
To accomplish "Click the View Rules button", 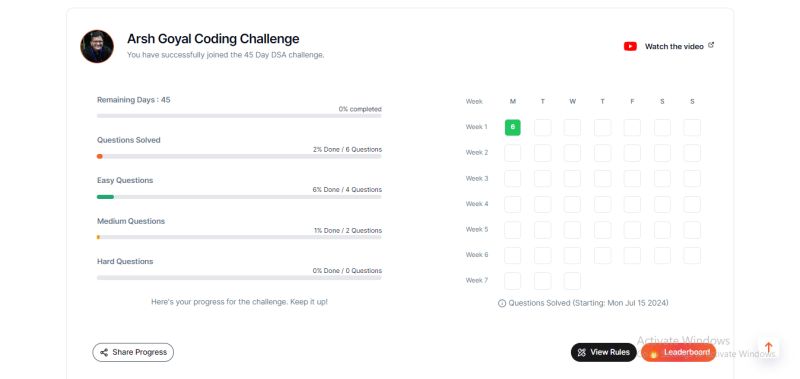I will (x=604, y=352).
